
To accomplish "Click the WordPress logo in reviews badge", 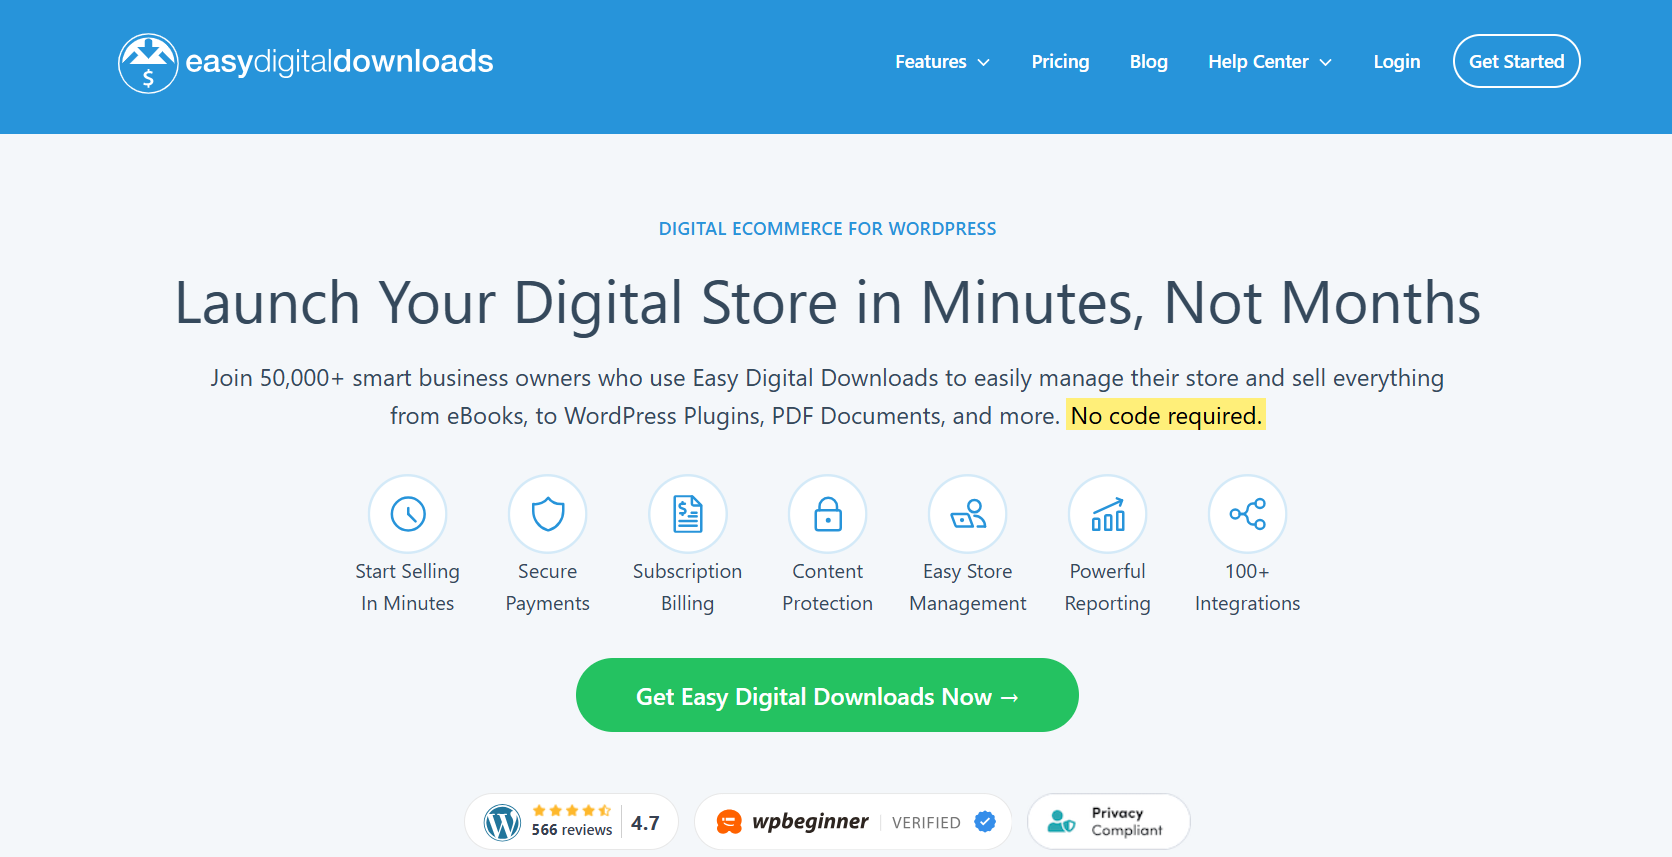I will 502,822.
